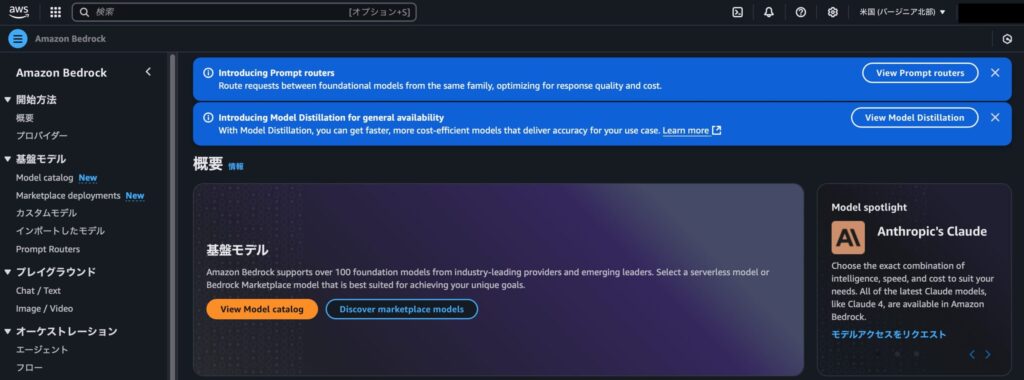Launch CloudShell terminal icon
This screenshot has width=1024, height=380.
pos(737,12)
